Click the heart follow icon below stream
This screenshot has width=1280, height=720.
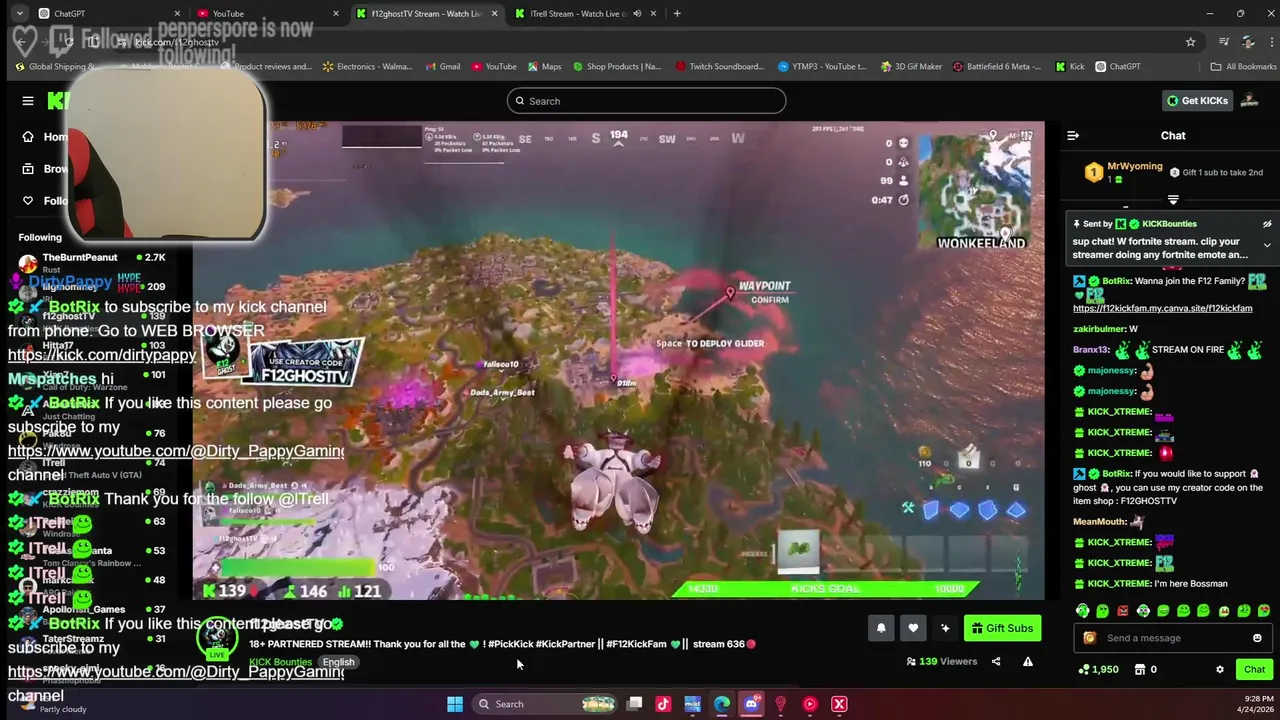pos(913,628)
